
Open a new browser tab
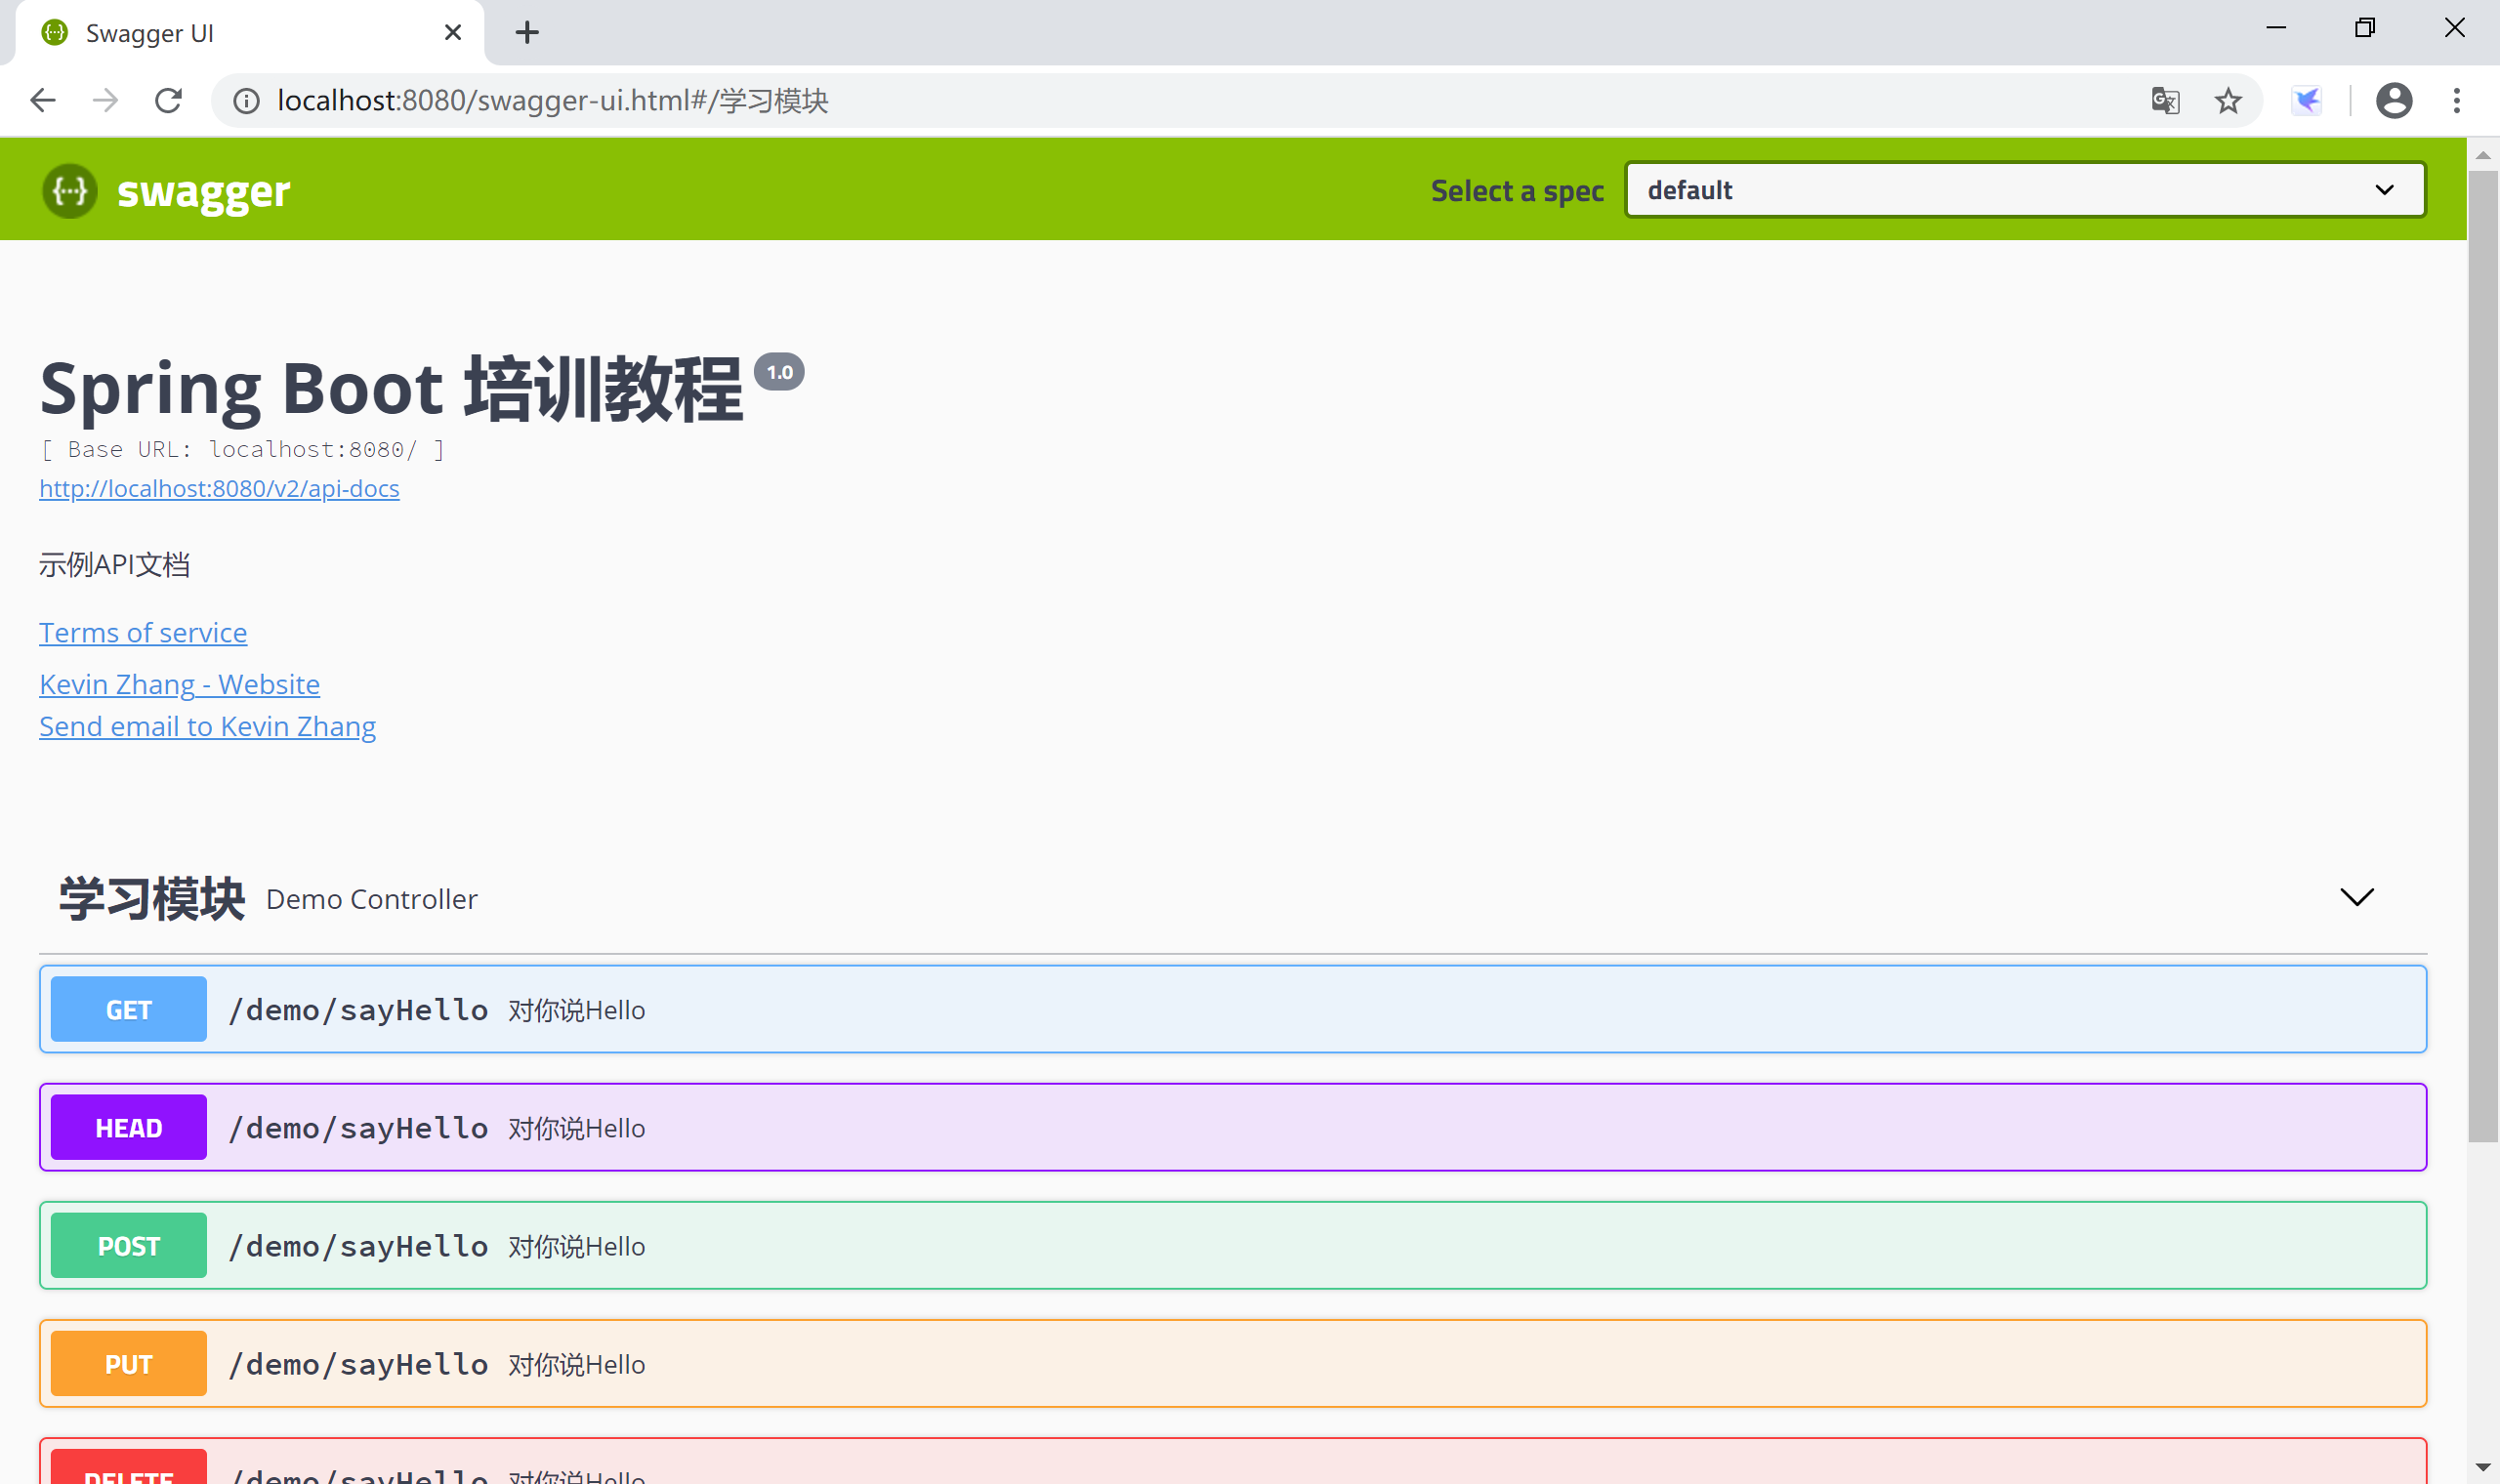pyautogui.click(x=527, y=33)
